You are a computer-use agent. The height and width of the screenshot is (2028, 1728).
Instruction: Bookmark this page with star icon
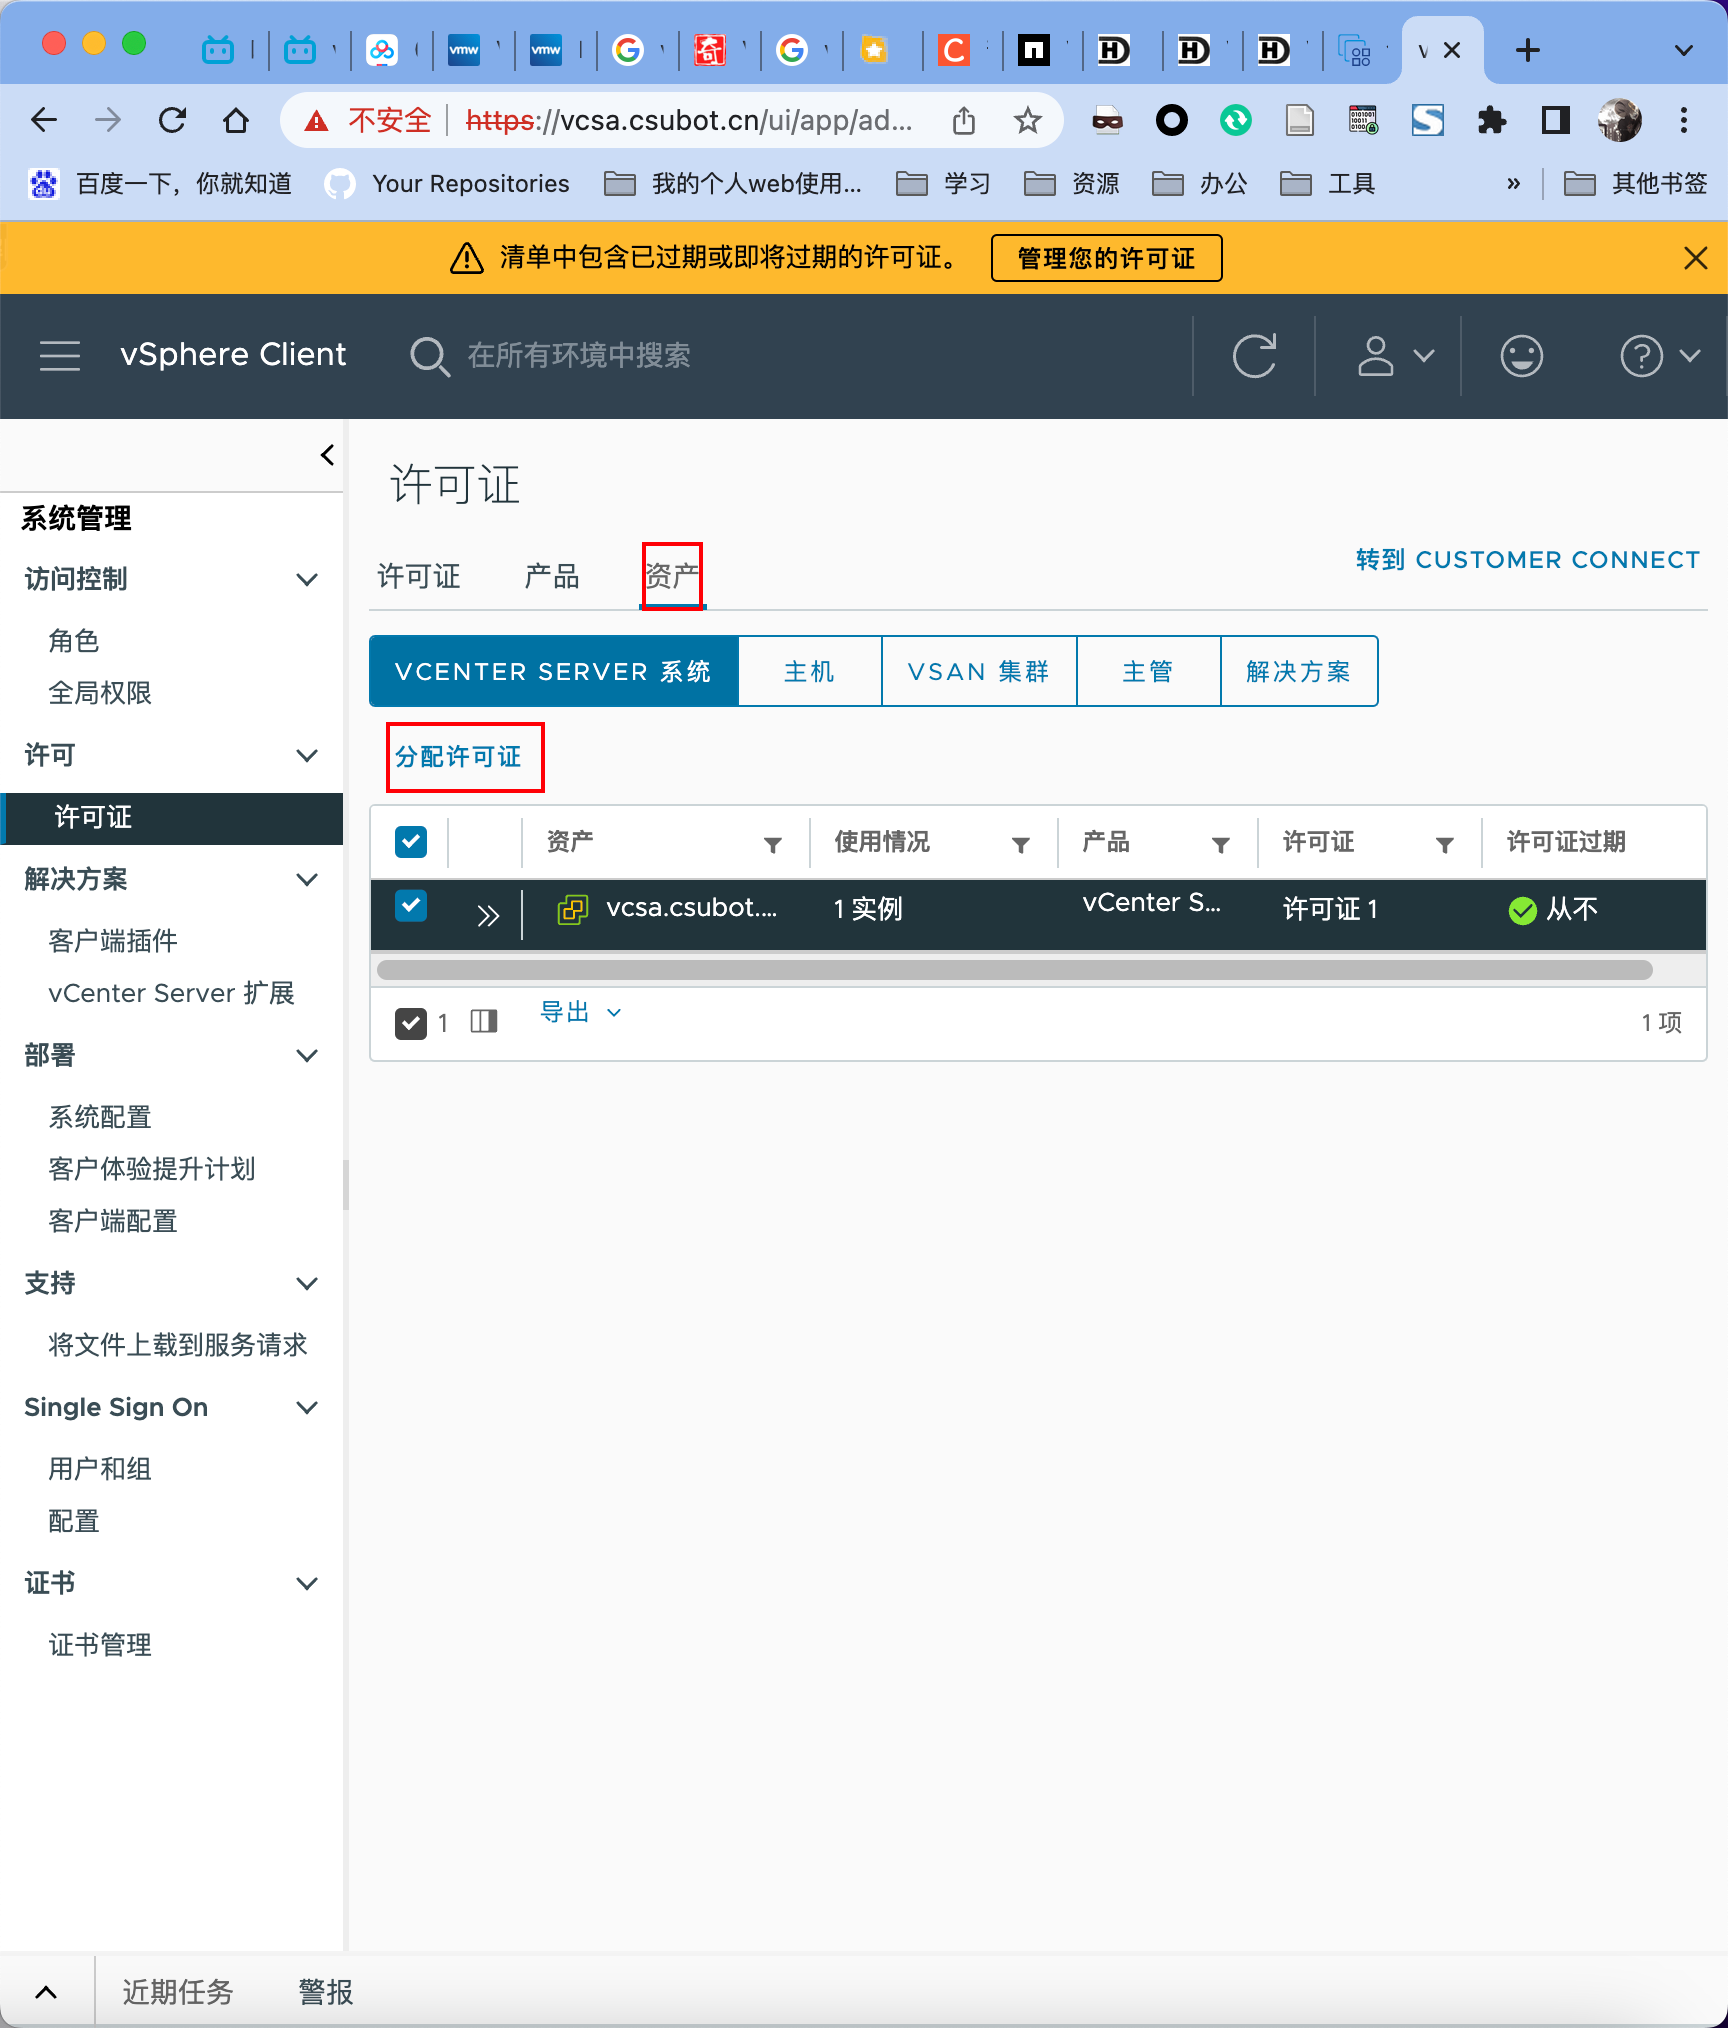(x=1028, y=121)
